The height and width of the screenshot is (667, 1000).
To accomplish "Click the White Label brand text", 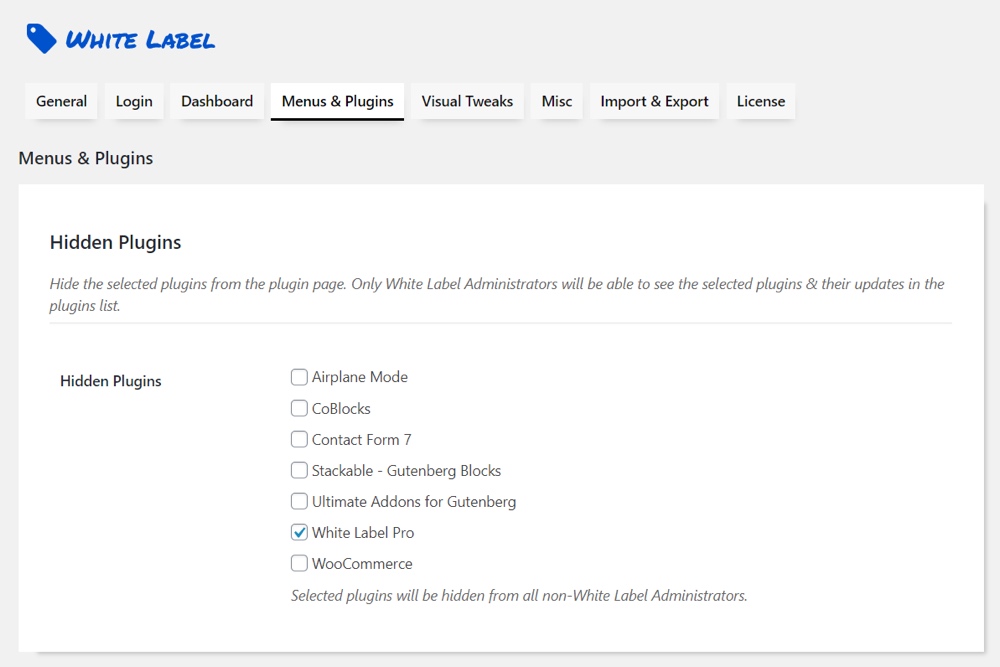I will click(x=140, y=40).
